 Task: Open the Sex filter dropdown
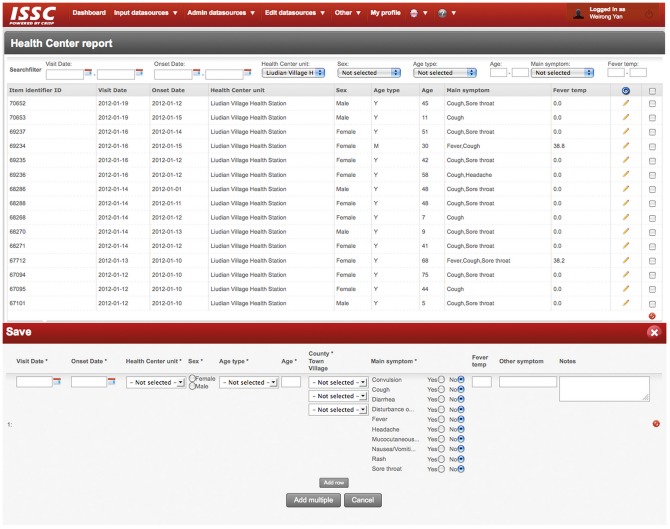369,73
